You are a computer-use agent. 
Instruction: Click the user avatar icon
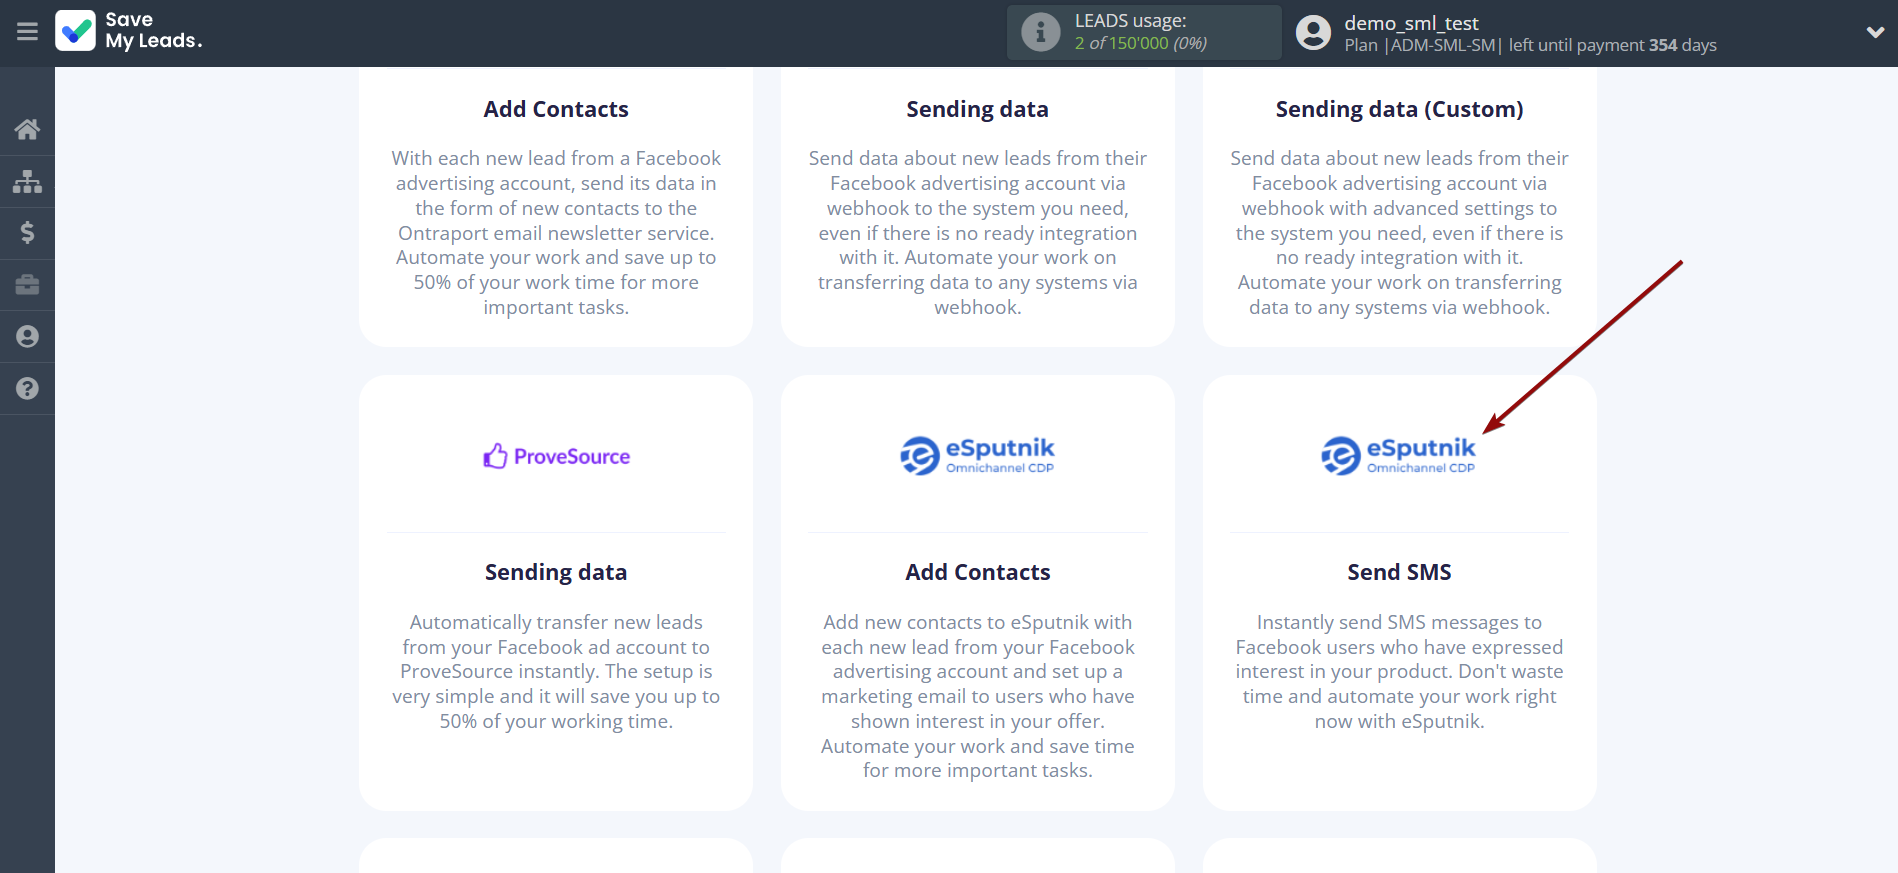point(1313,33)
